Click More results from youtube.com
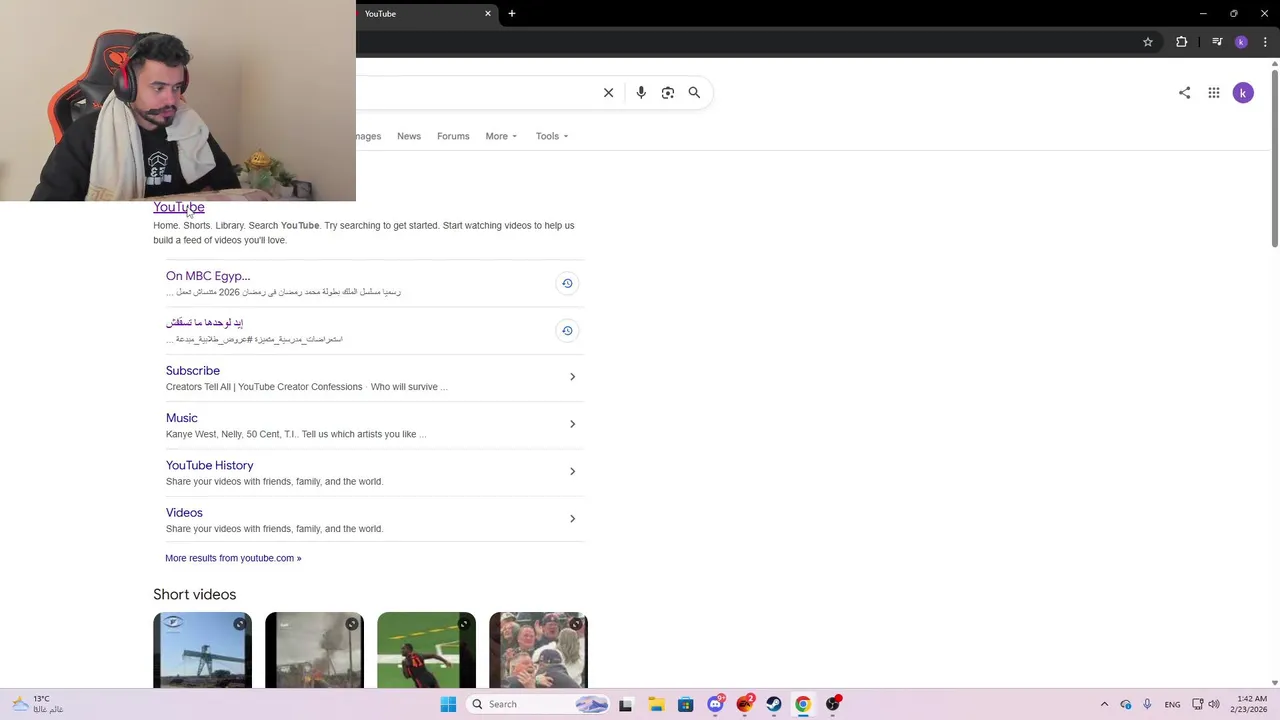Screen dimensions: 1280x720 pos(233,558)
